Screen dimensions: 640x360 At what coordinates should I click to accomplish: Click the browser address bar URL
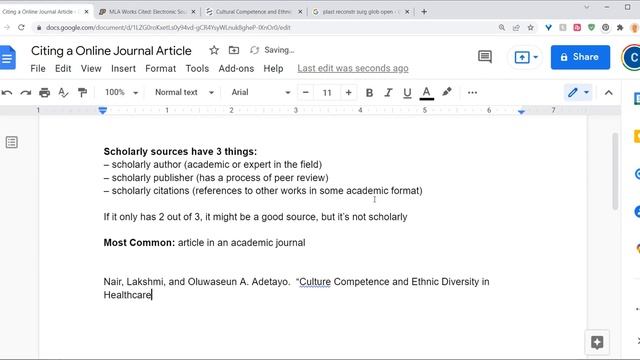point(168,28)
